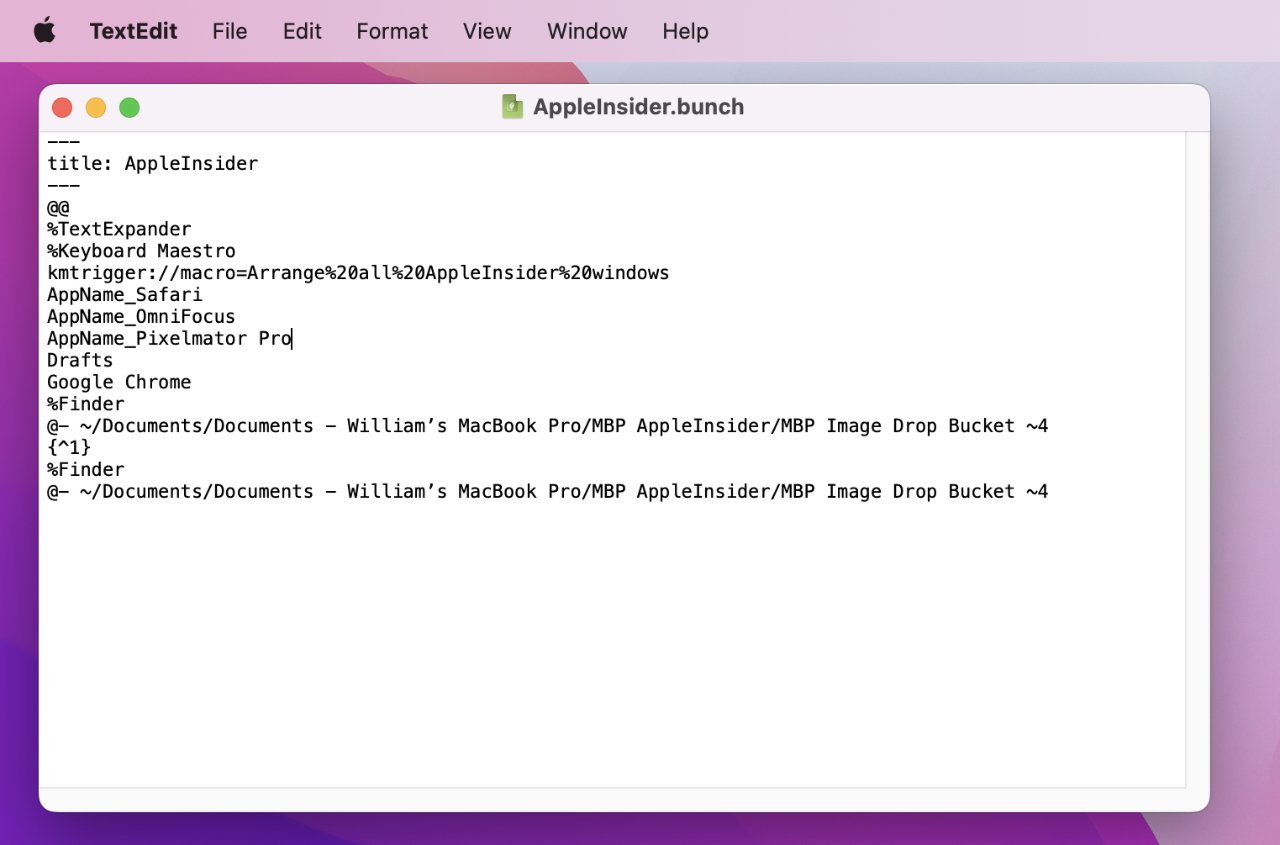The height and width of the screenshot is (845, 1280).
Task: Click the '---' line below the title
Action: coord(63,185)
